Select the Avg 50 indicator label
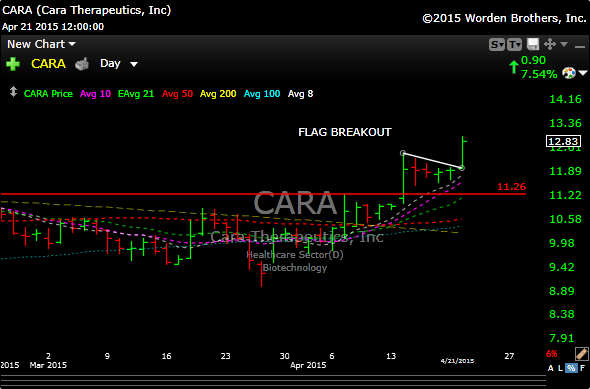The width and height of the screenshot is (590, 389). point(177,94)
